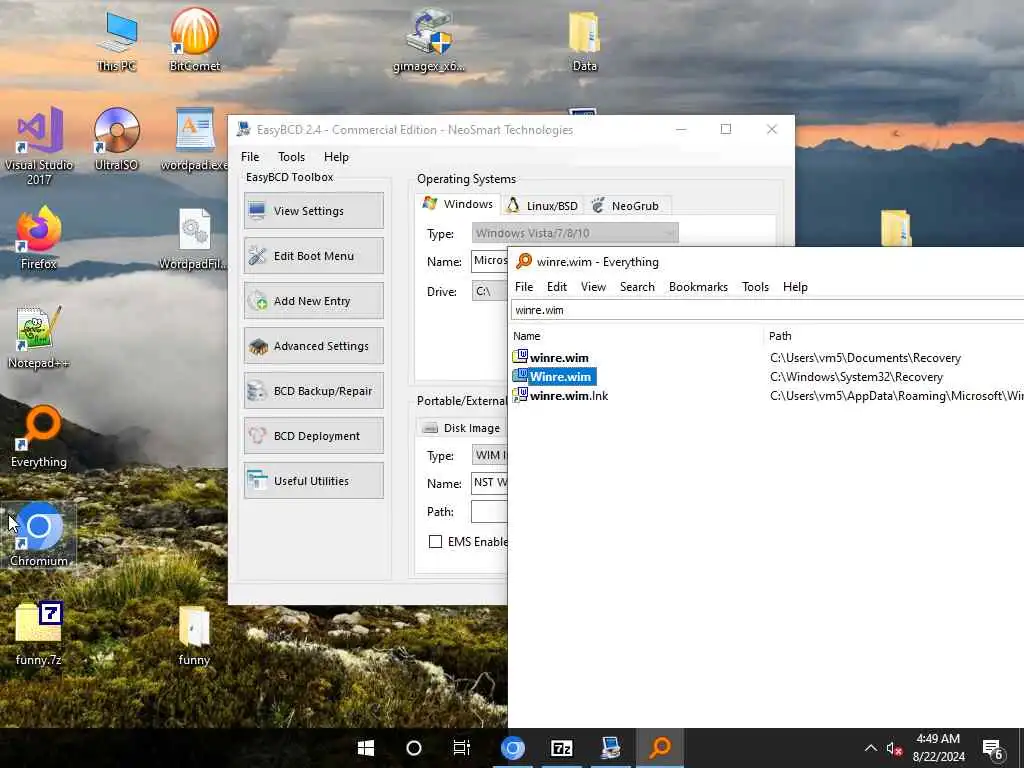Launch Chromium from the desktop
The width and height of the screenshot is (1024, 768).
pyautogui.click(x=39, y=535)
